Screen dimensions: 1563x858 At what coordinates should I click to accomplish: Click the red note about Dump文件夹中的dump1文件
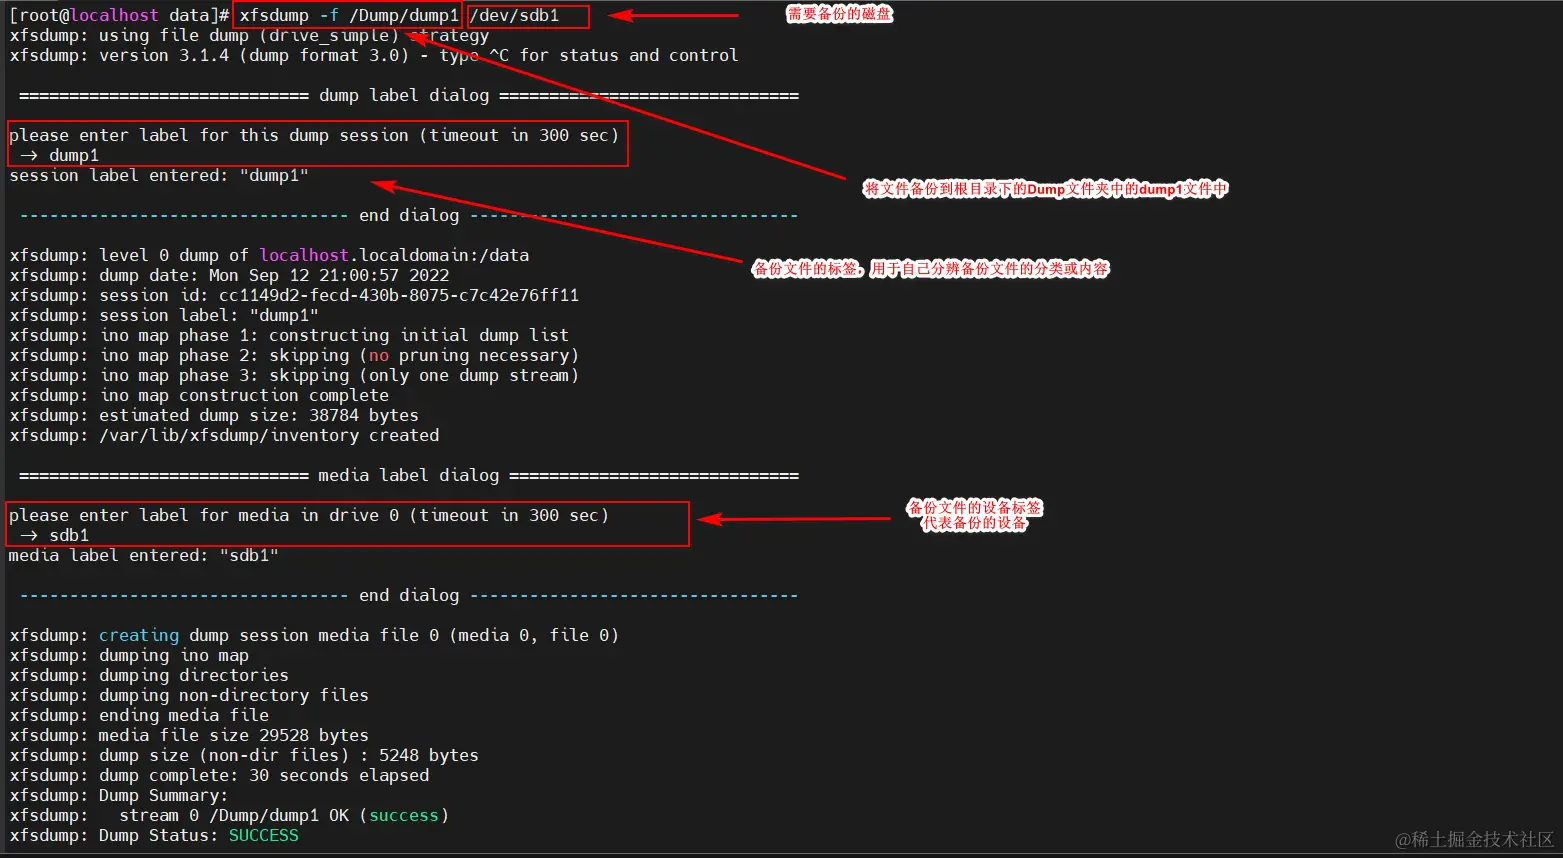coord(1046,188)
